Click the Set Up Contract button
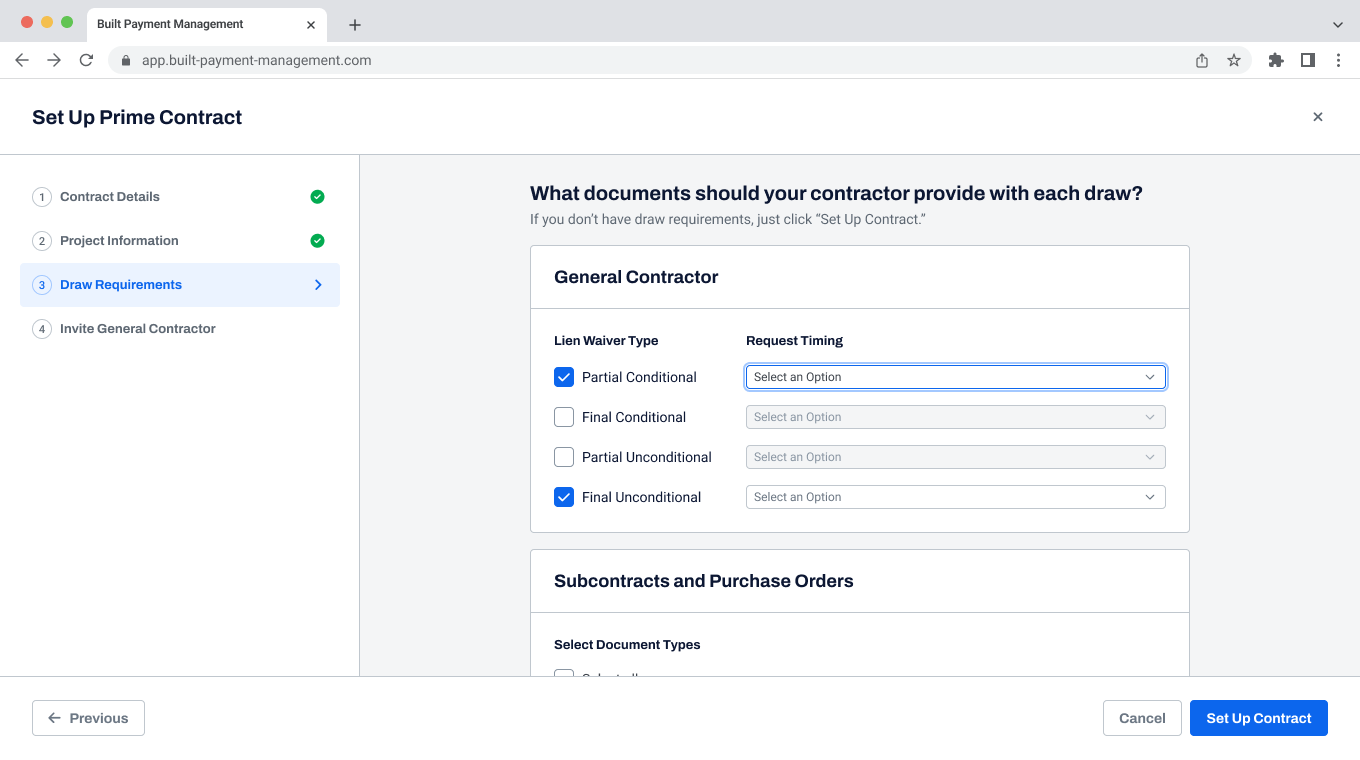 [1258, 717]
